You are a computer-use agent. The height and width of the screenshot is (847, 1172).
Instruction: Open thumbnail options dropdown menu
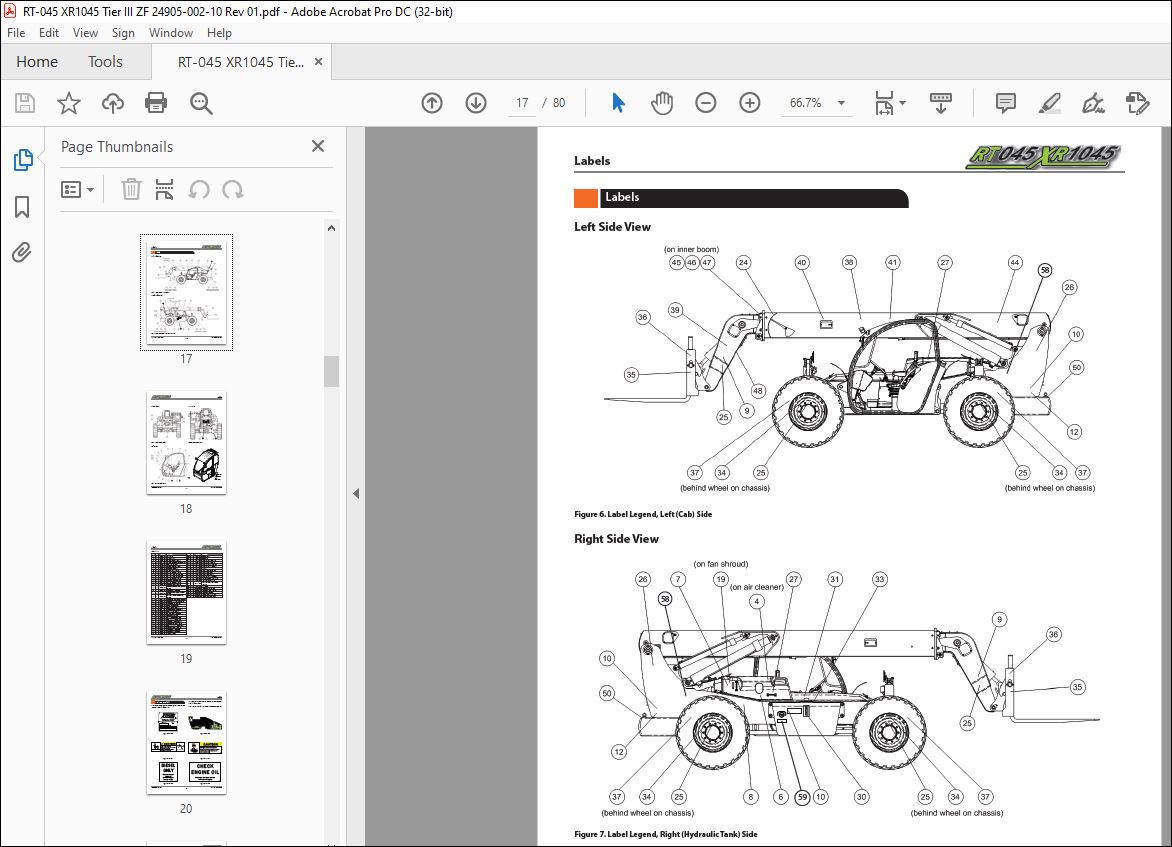coord(77,190)
